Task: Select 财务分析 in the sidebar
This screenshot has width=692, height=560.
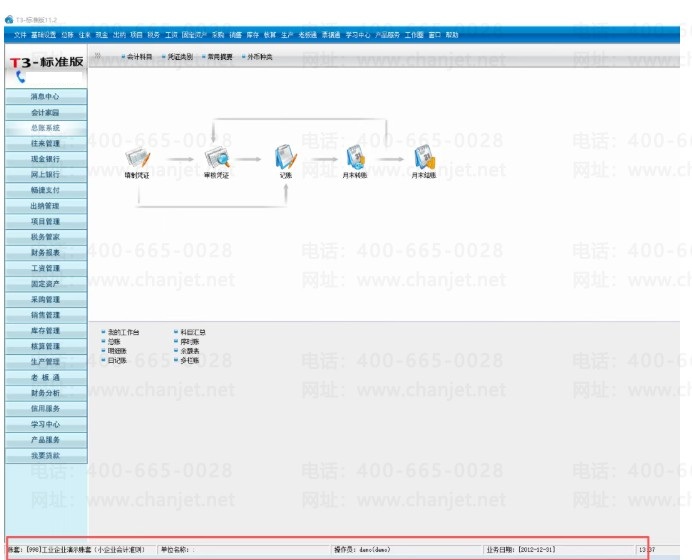Action: pyautogui.click(x=46, y=393)
